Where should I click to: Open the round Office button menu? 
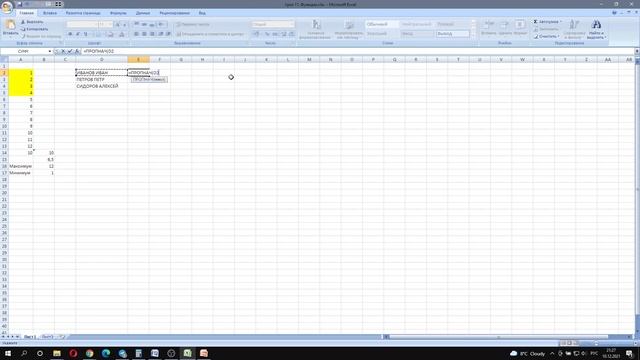(x=7, y=7)
